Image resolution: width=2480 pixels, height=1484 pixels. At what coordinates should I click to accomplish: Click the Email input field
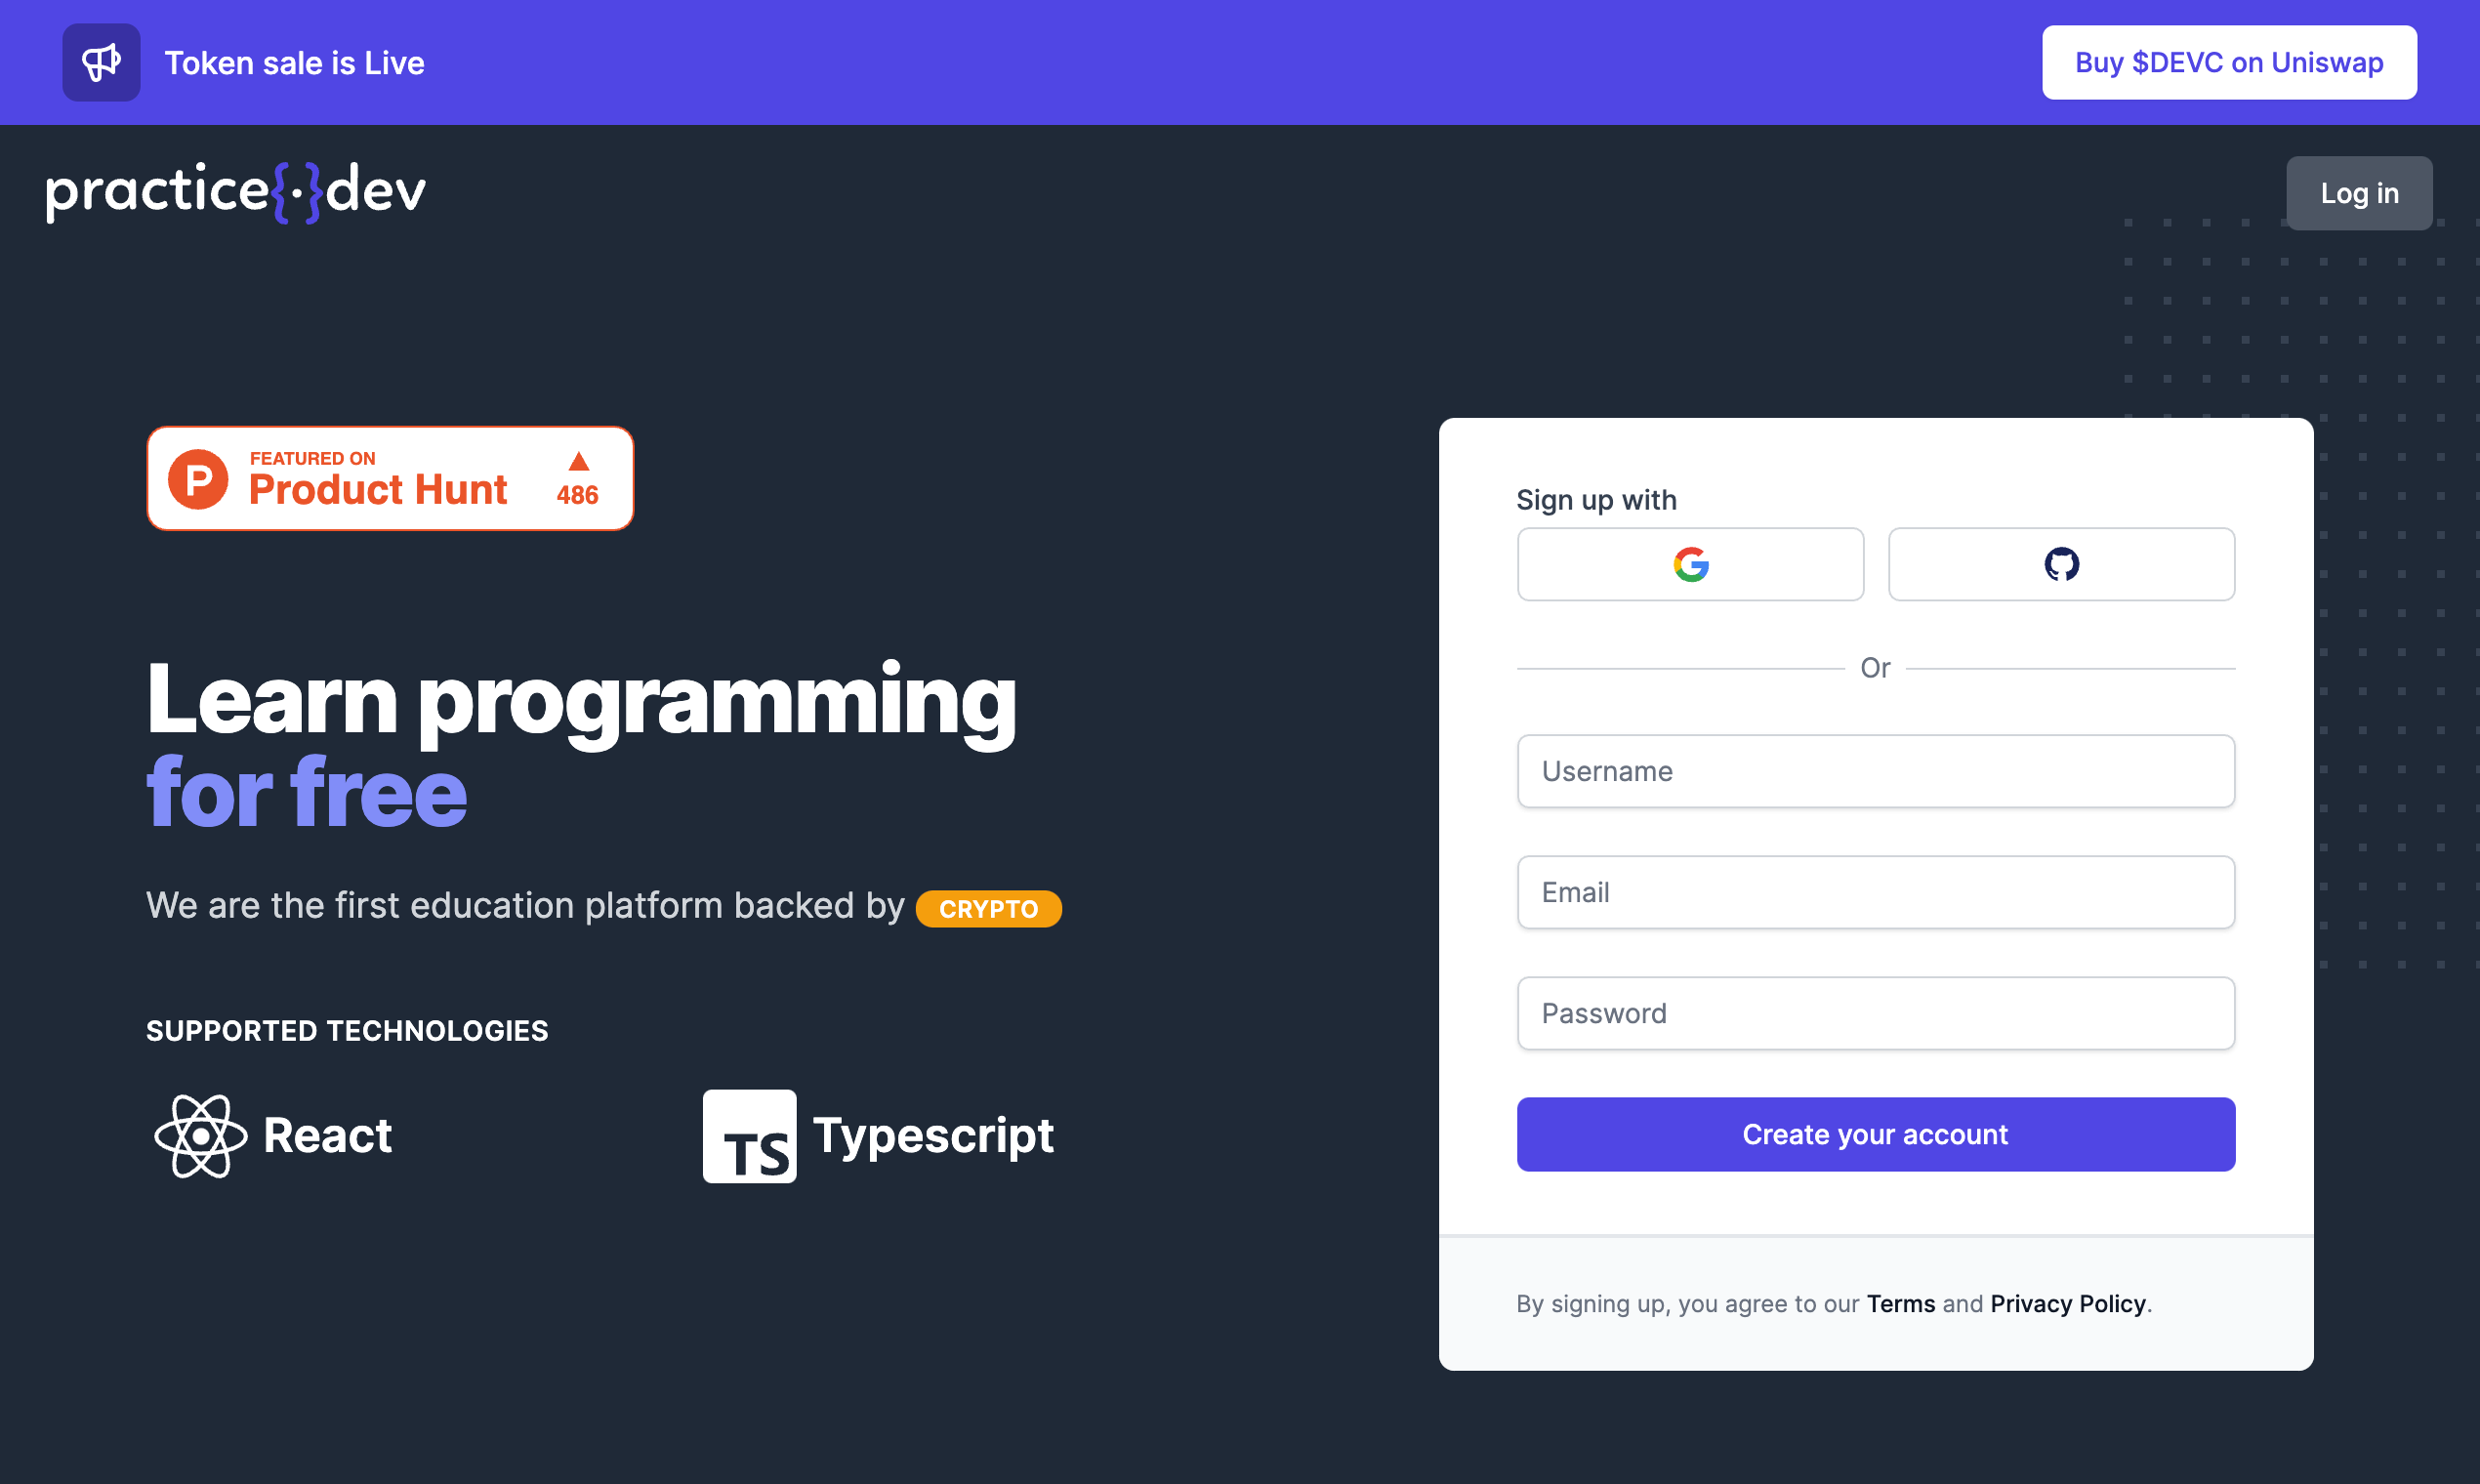1876,892
